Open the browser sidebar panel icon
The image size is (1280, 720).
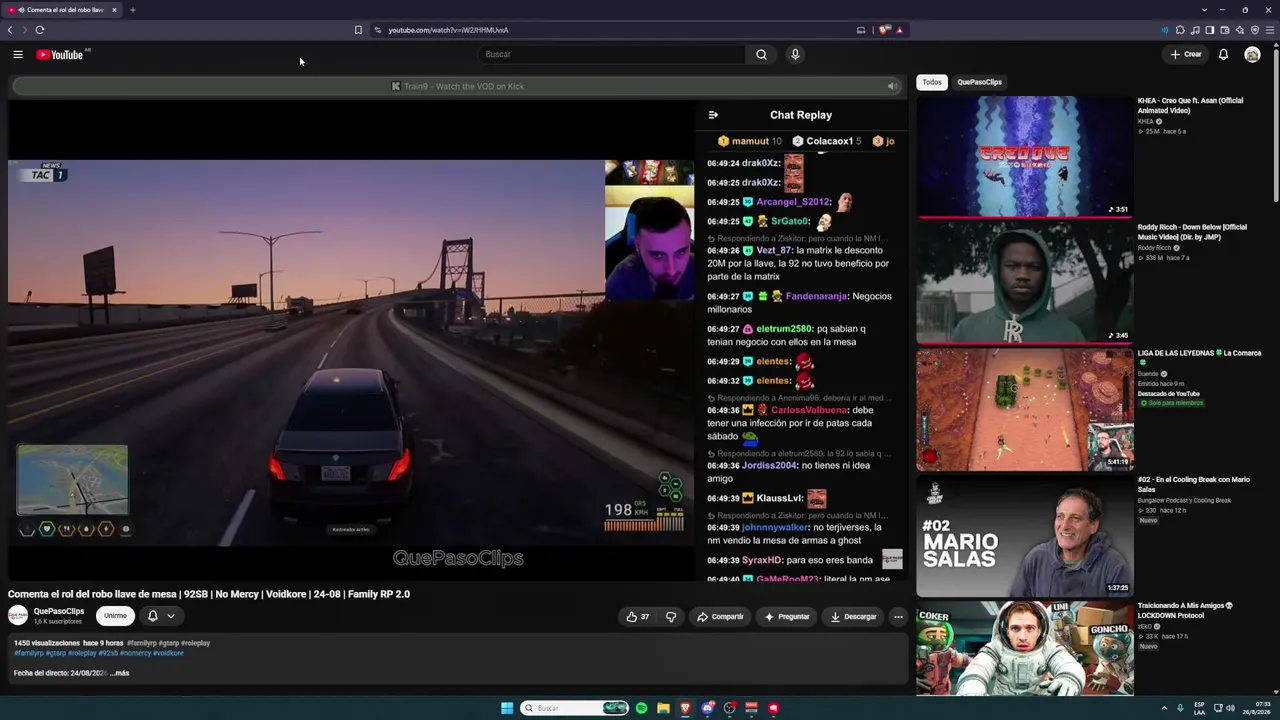[1210, 30]
